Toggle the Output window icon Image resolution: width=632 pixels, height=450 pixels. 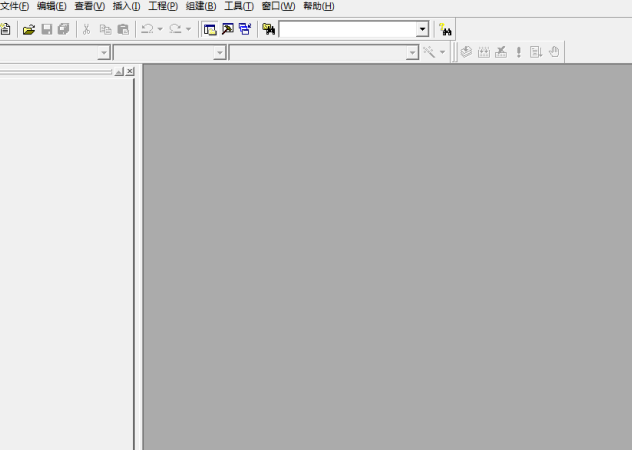click(x=228, y=30)
